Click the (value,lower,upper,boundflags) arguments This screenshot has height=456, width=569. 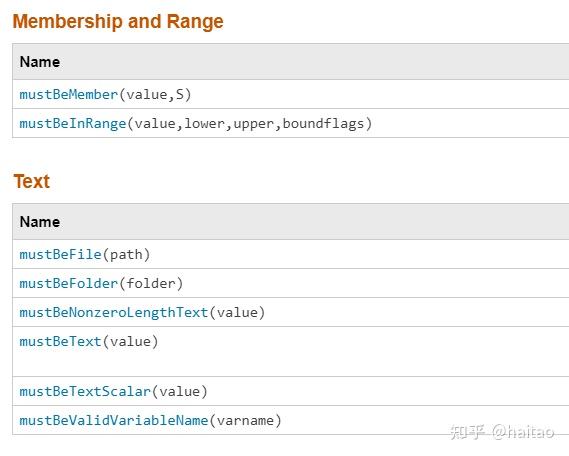250,124
